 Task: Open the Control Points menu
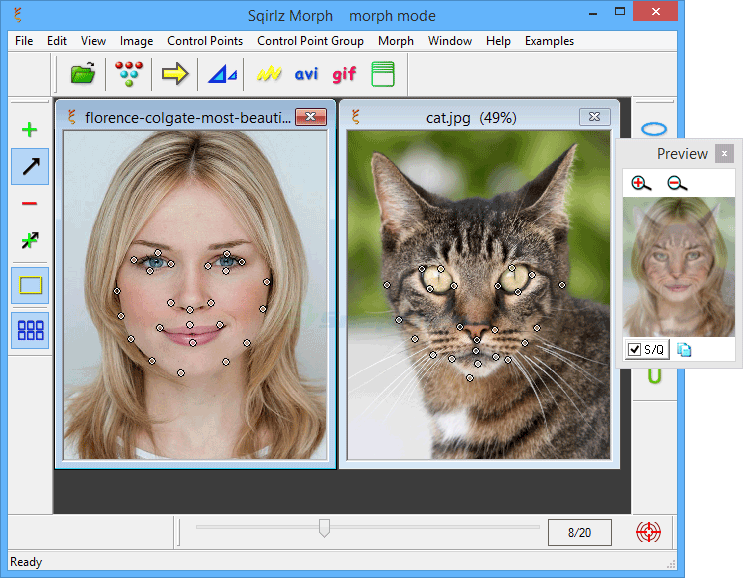pos(205,41)
